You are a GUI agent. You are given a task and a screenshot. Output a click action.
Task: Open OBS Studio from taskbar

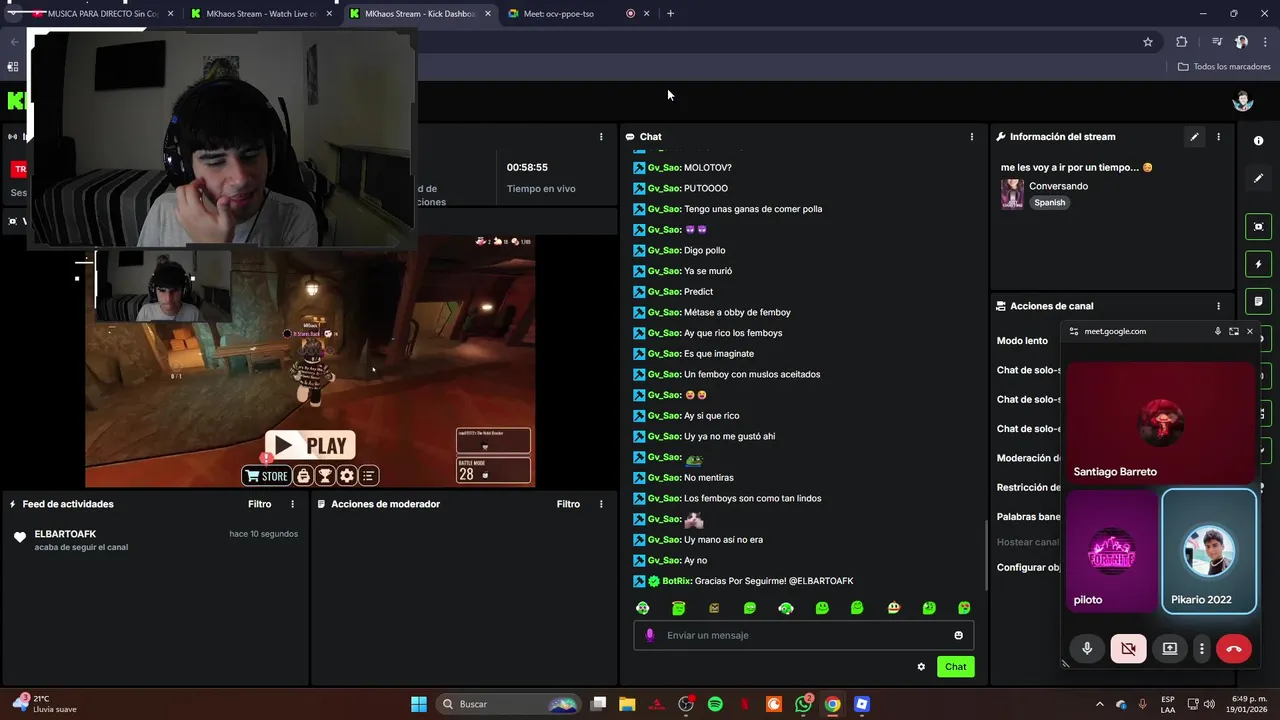click(x=686, y=704)
